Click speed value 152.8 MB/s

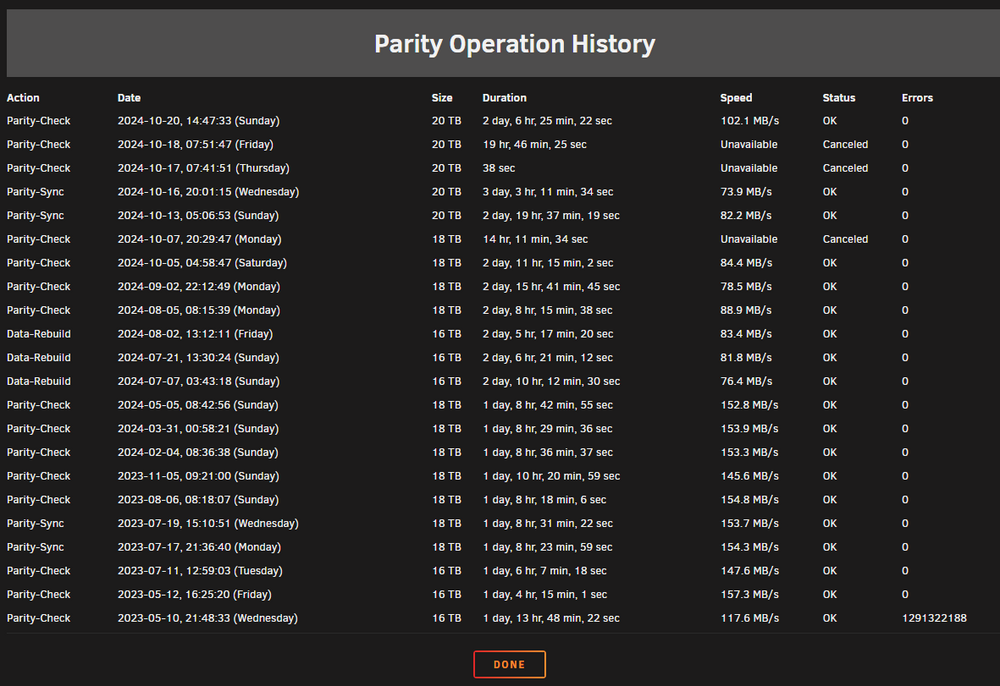coord(749,405)
